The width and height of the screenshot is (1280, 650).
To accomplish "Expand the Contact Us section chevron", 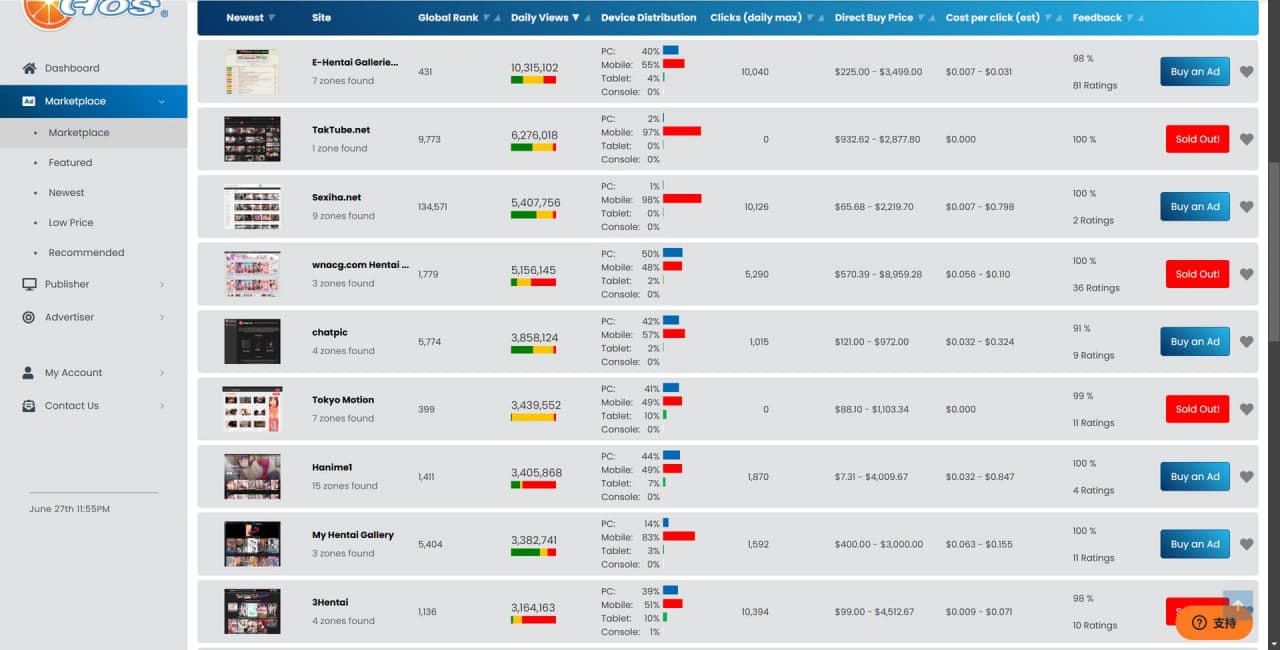I will (x=162, y=406).
